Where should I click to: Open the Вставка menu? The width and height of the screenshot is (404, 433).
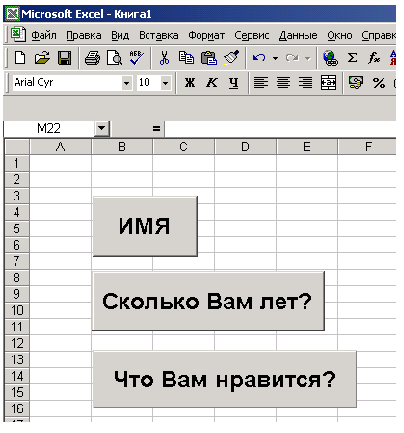[x=159, y=35]
